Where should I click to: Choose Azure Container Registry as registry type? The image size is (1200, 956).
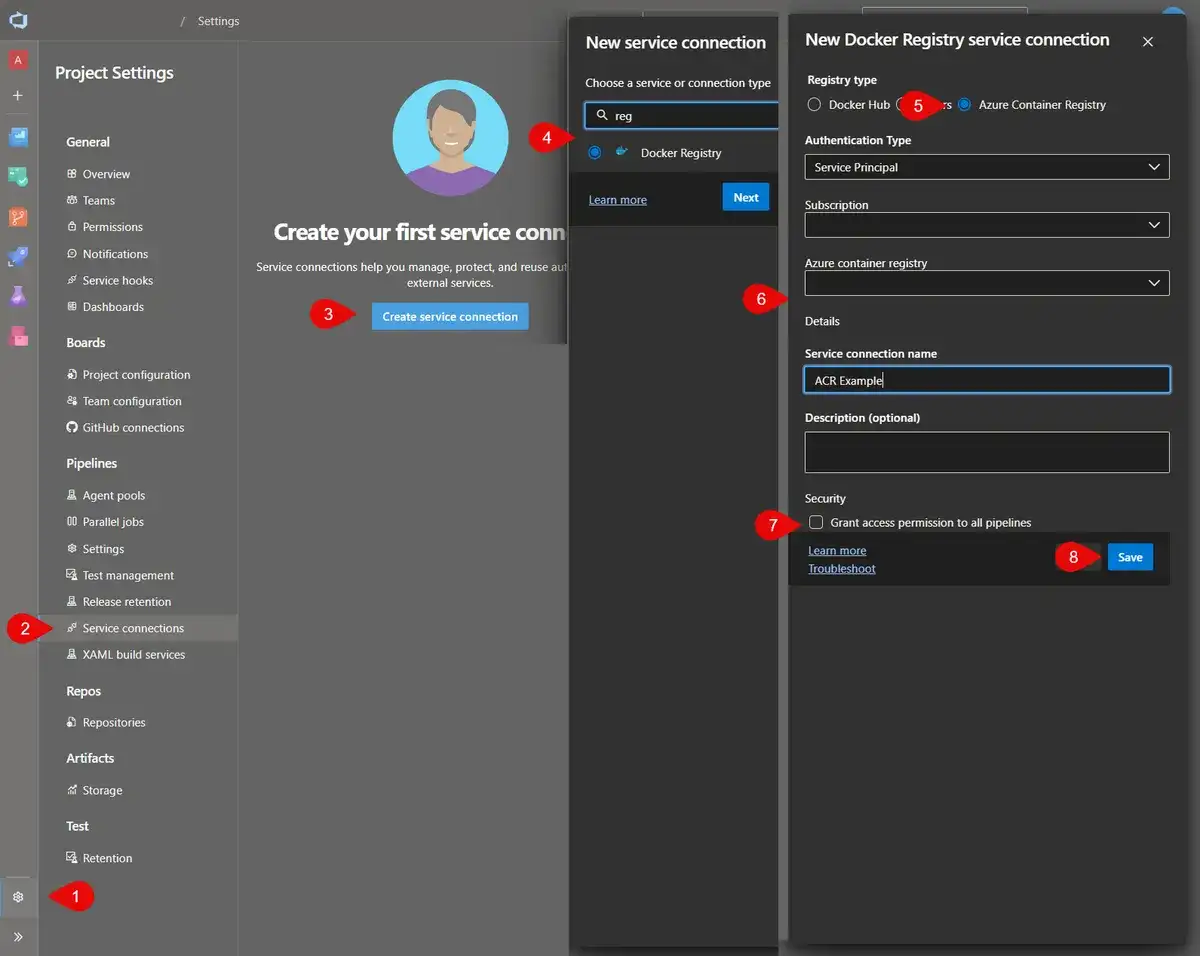pos(963,104)
